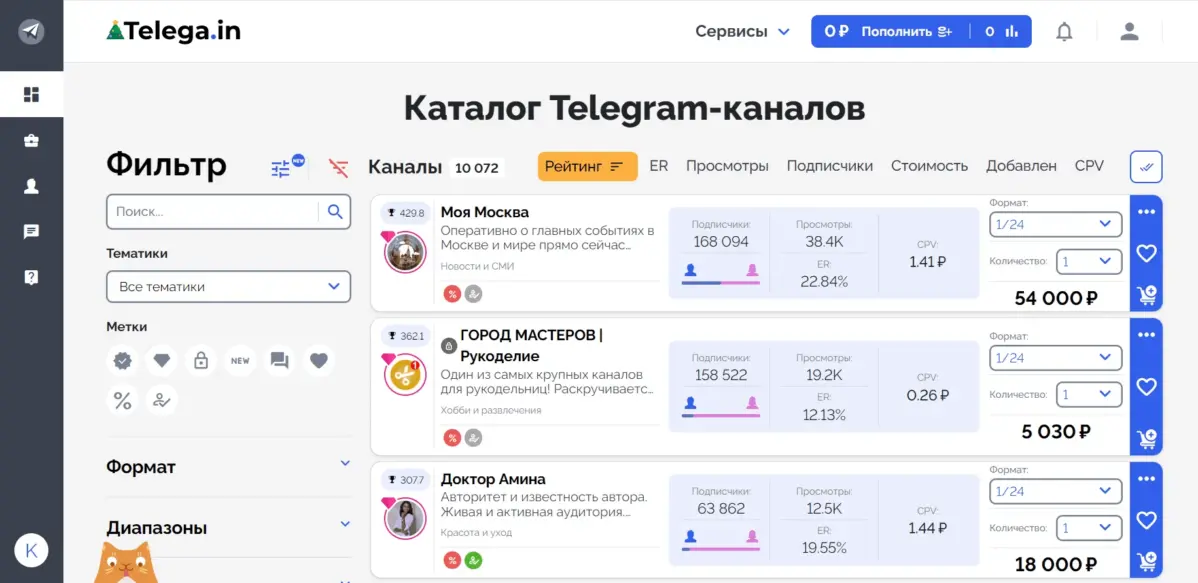Sort channels by Стоимость
The image size is (1198, 583).
tap(929, 166)
